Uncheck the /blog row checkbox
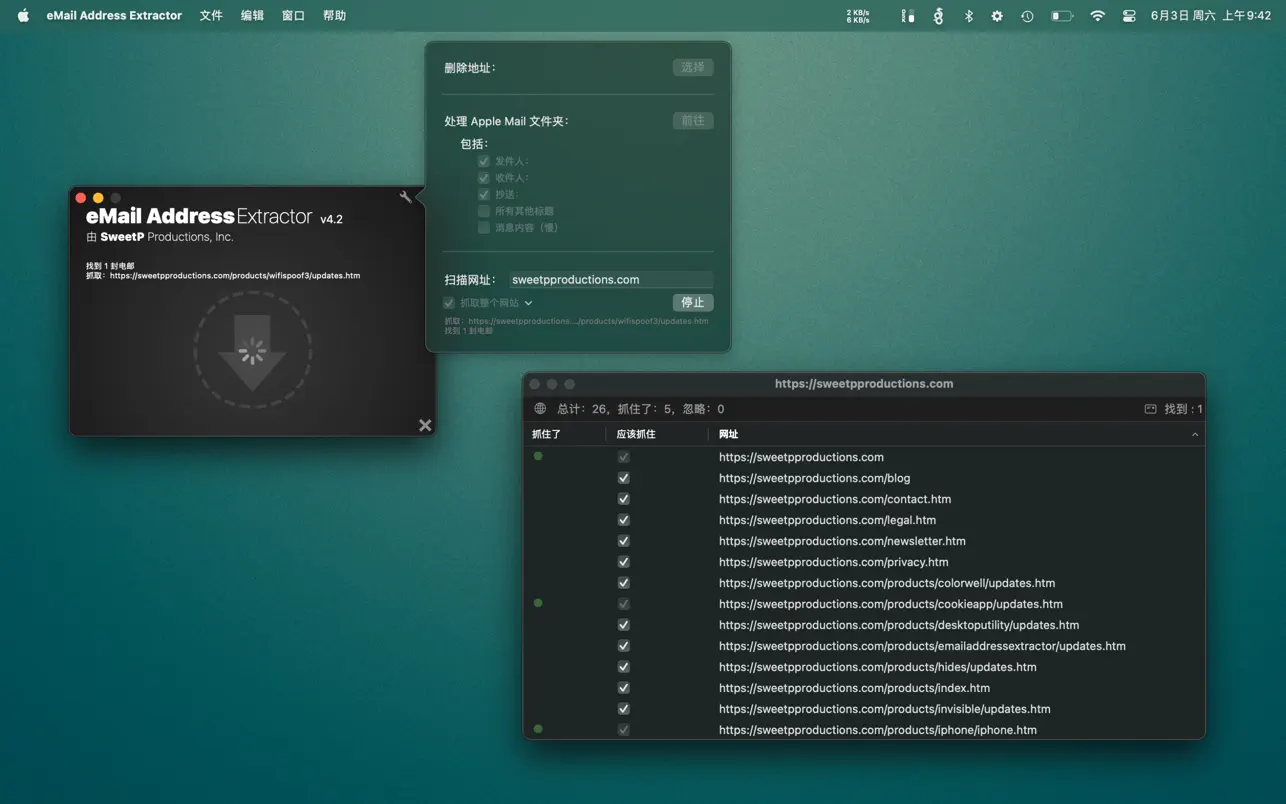The height and width of the screenshot is (804, 1286). [624, 478]
